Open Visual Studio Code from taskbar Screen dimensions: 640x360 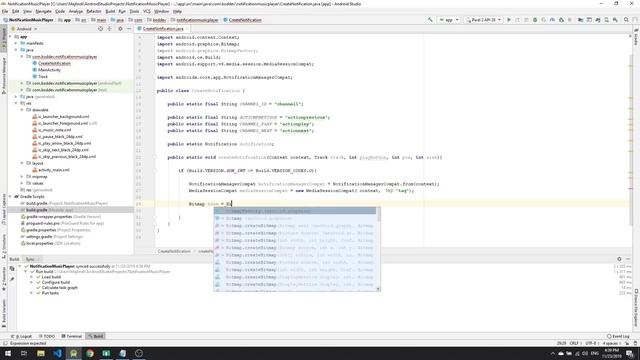57,353
